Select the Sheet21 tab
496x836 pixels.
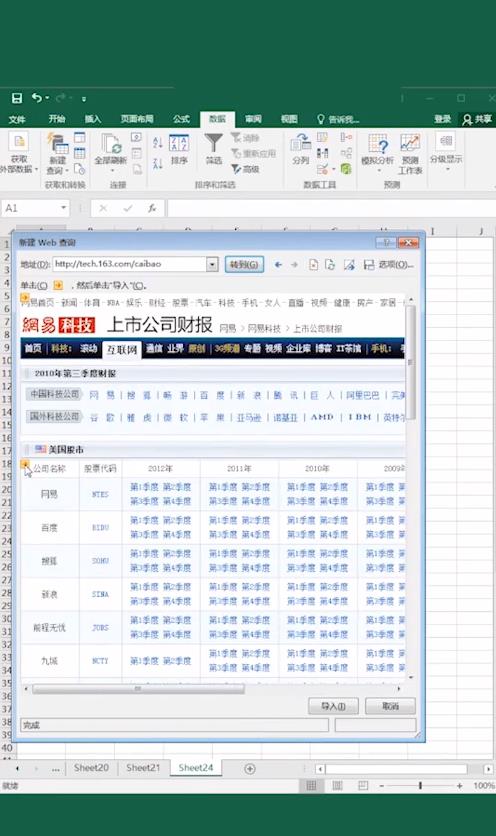143,768
